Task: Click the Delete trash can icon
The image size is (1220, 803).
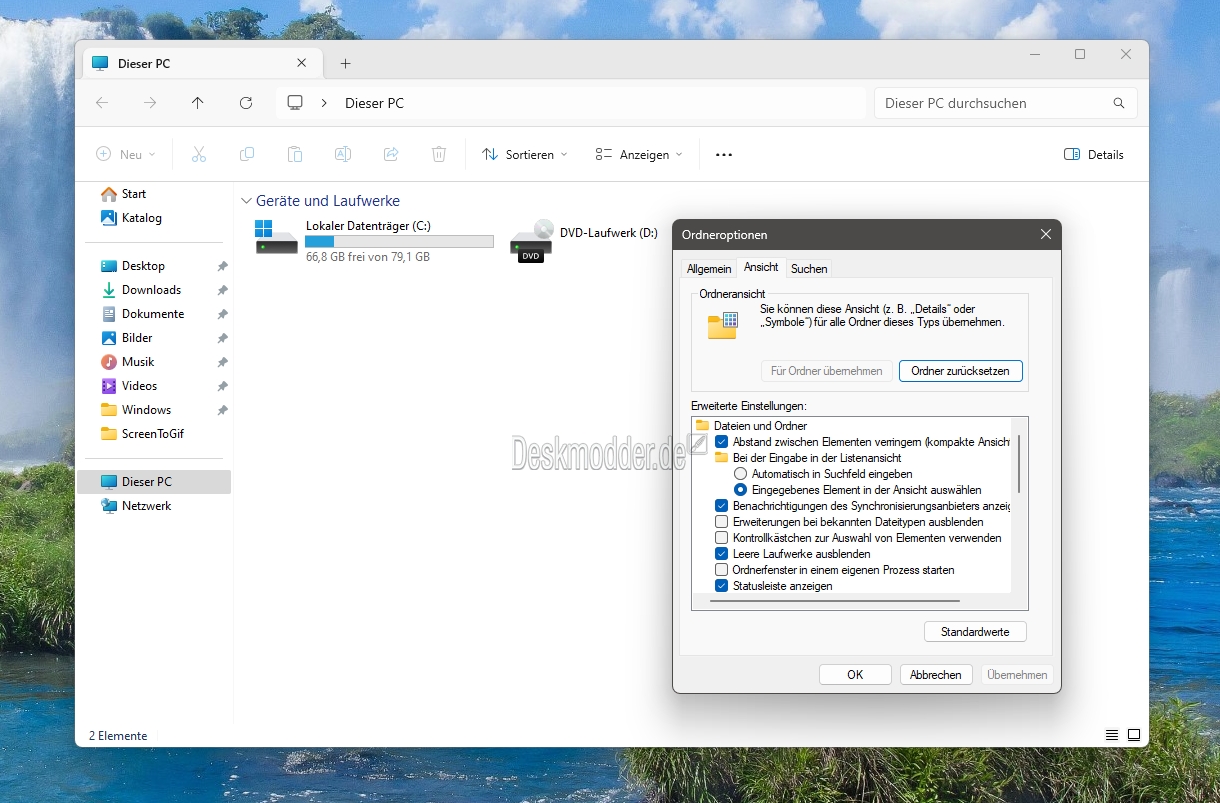Action: (439, 154)
